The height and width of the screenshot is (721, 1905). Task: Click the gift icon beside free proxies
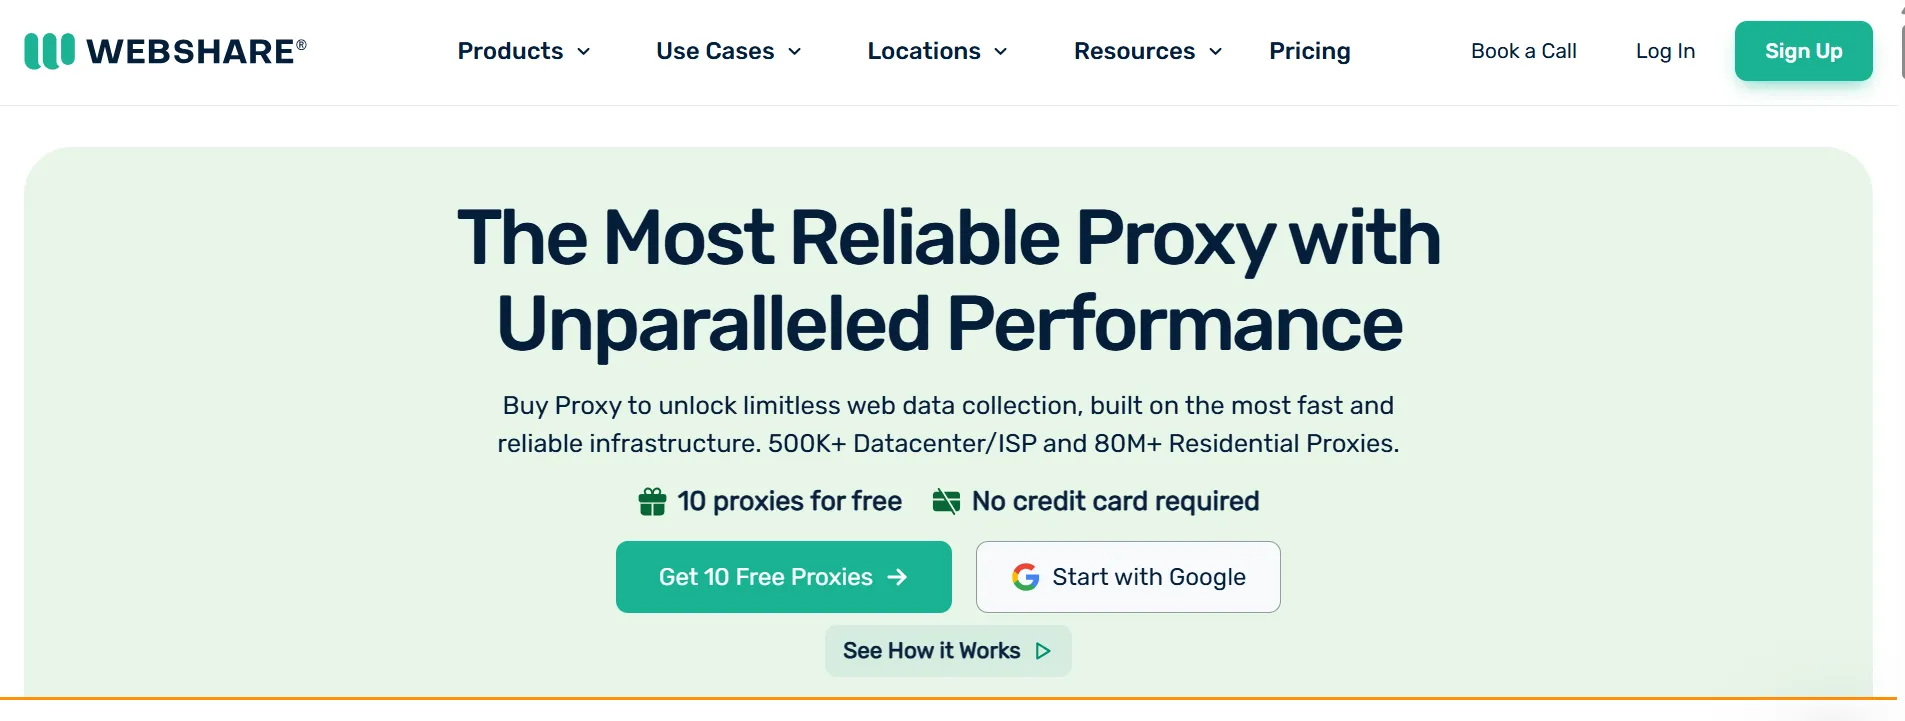(x=652, y=501)
